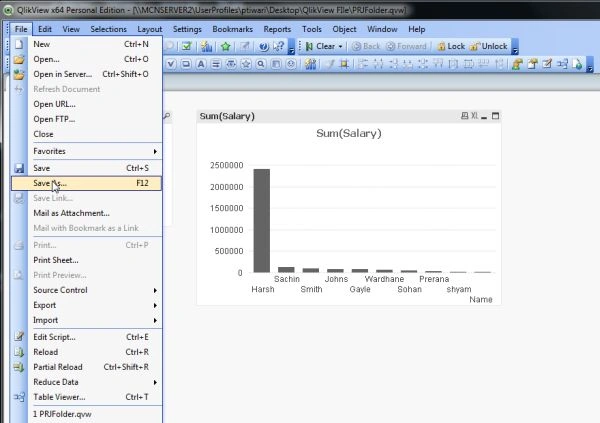Unlock the selections

click(489, 46)
